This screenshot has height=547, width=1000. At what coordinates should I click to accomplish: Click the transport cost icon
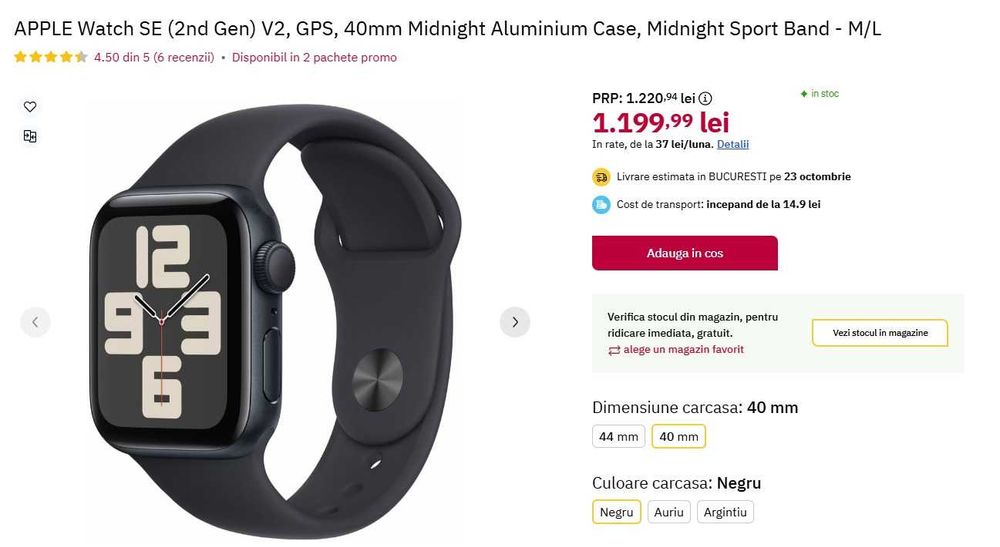point(601,205)
